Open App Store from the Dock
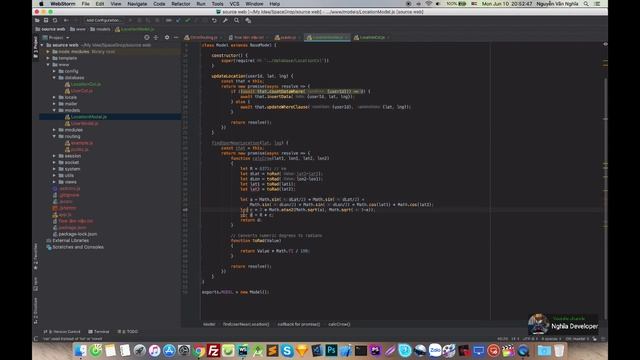 click(169, 351)
